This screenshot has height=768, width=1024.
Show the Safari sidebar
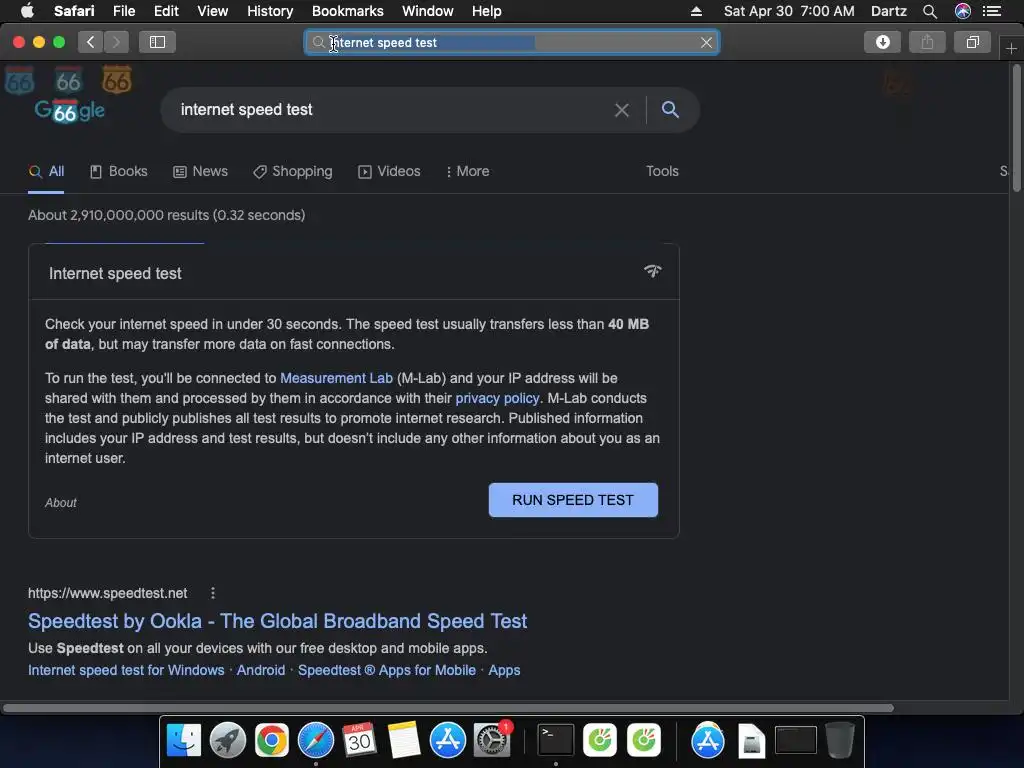[157, 42]
